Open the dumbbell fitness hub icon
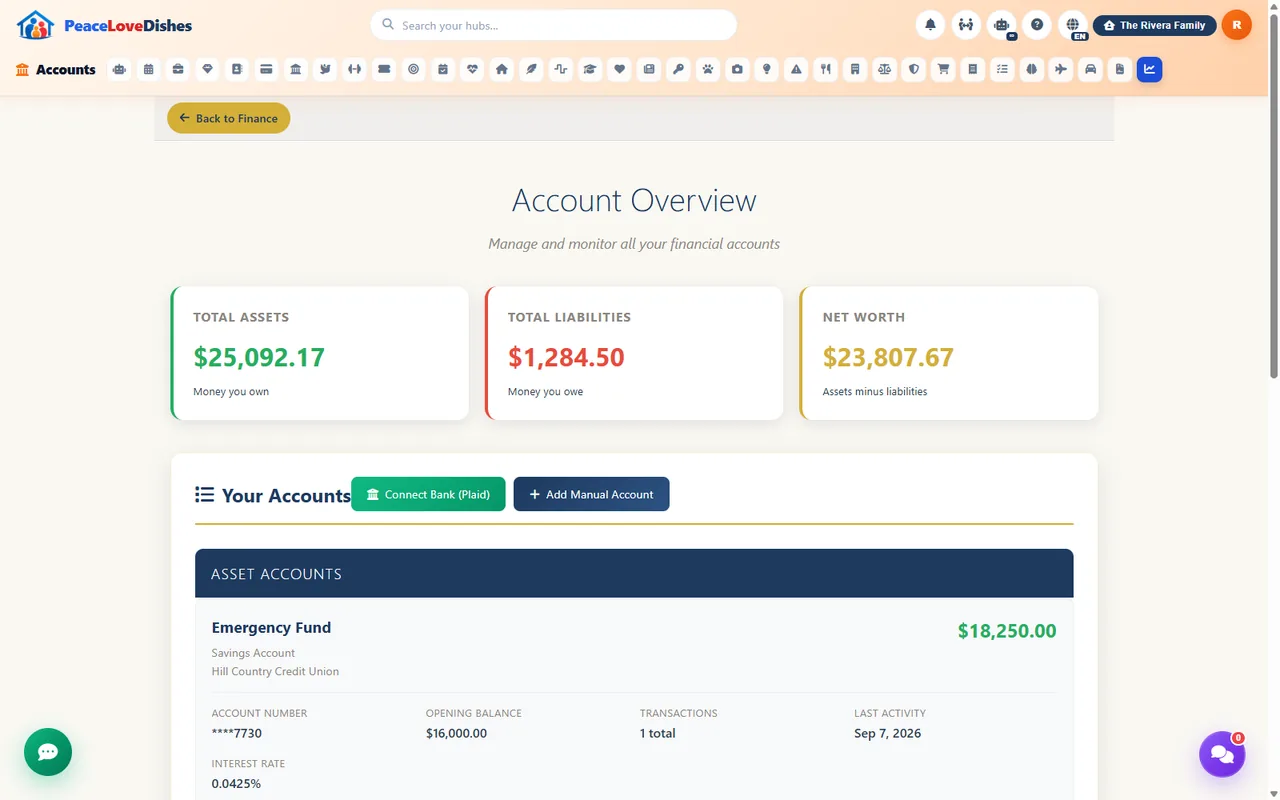 [x=354, y=69]
